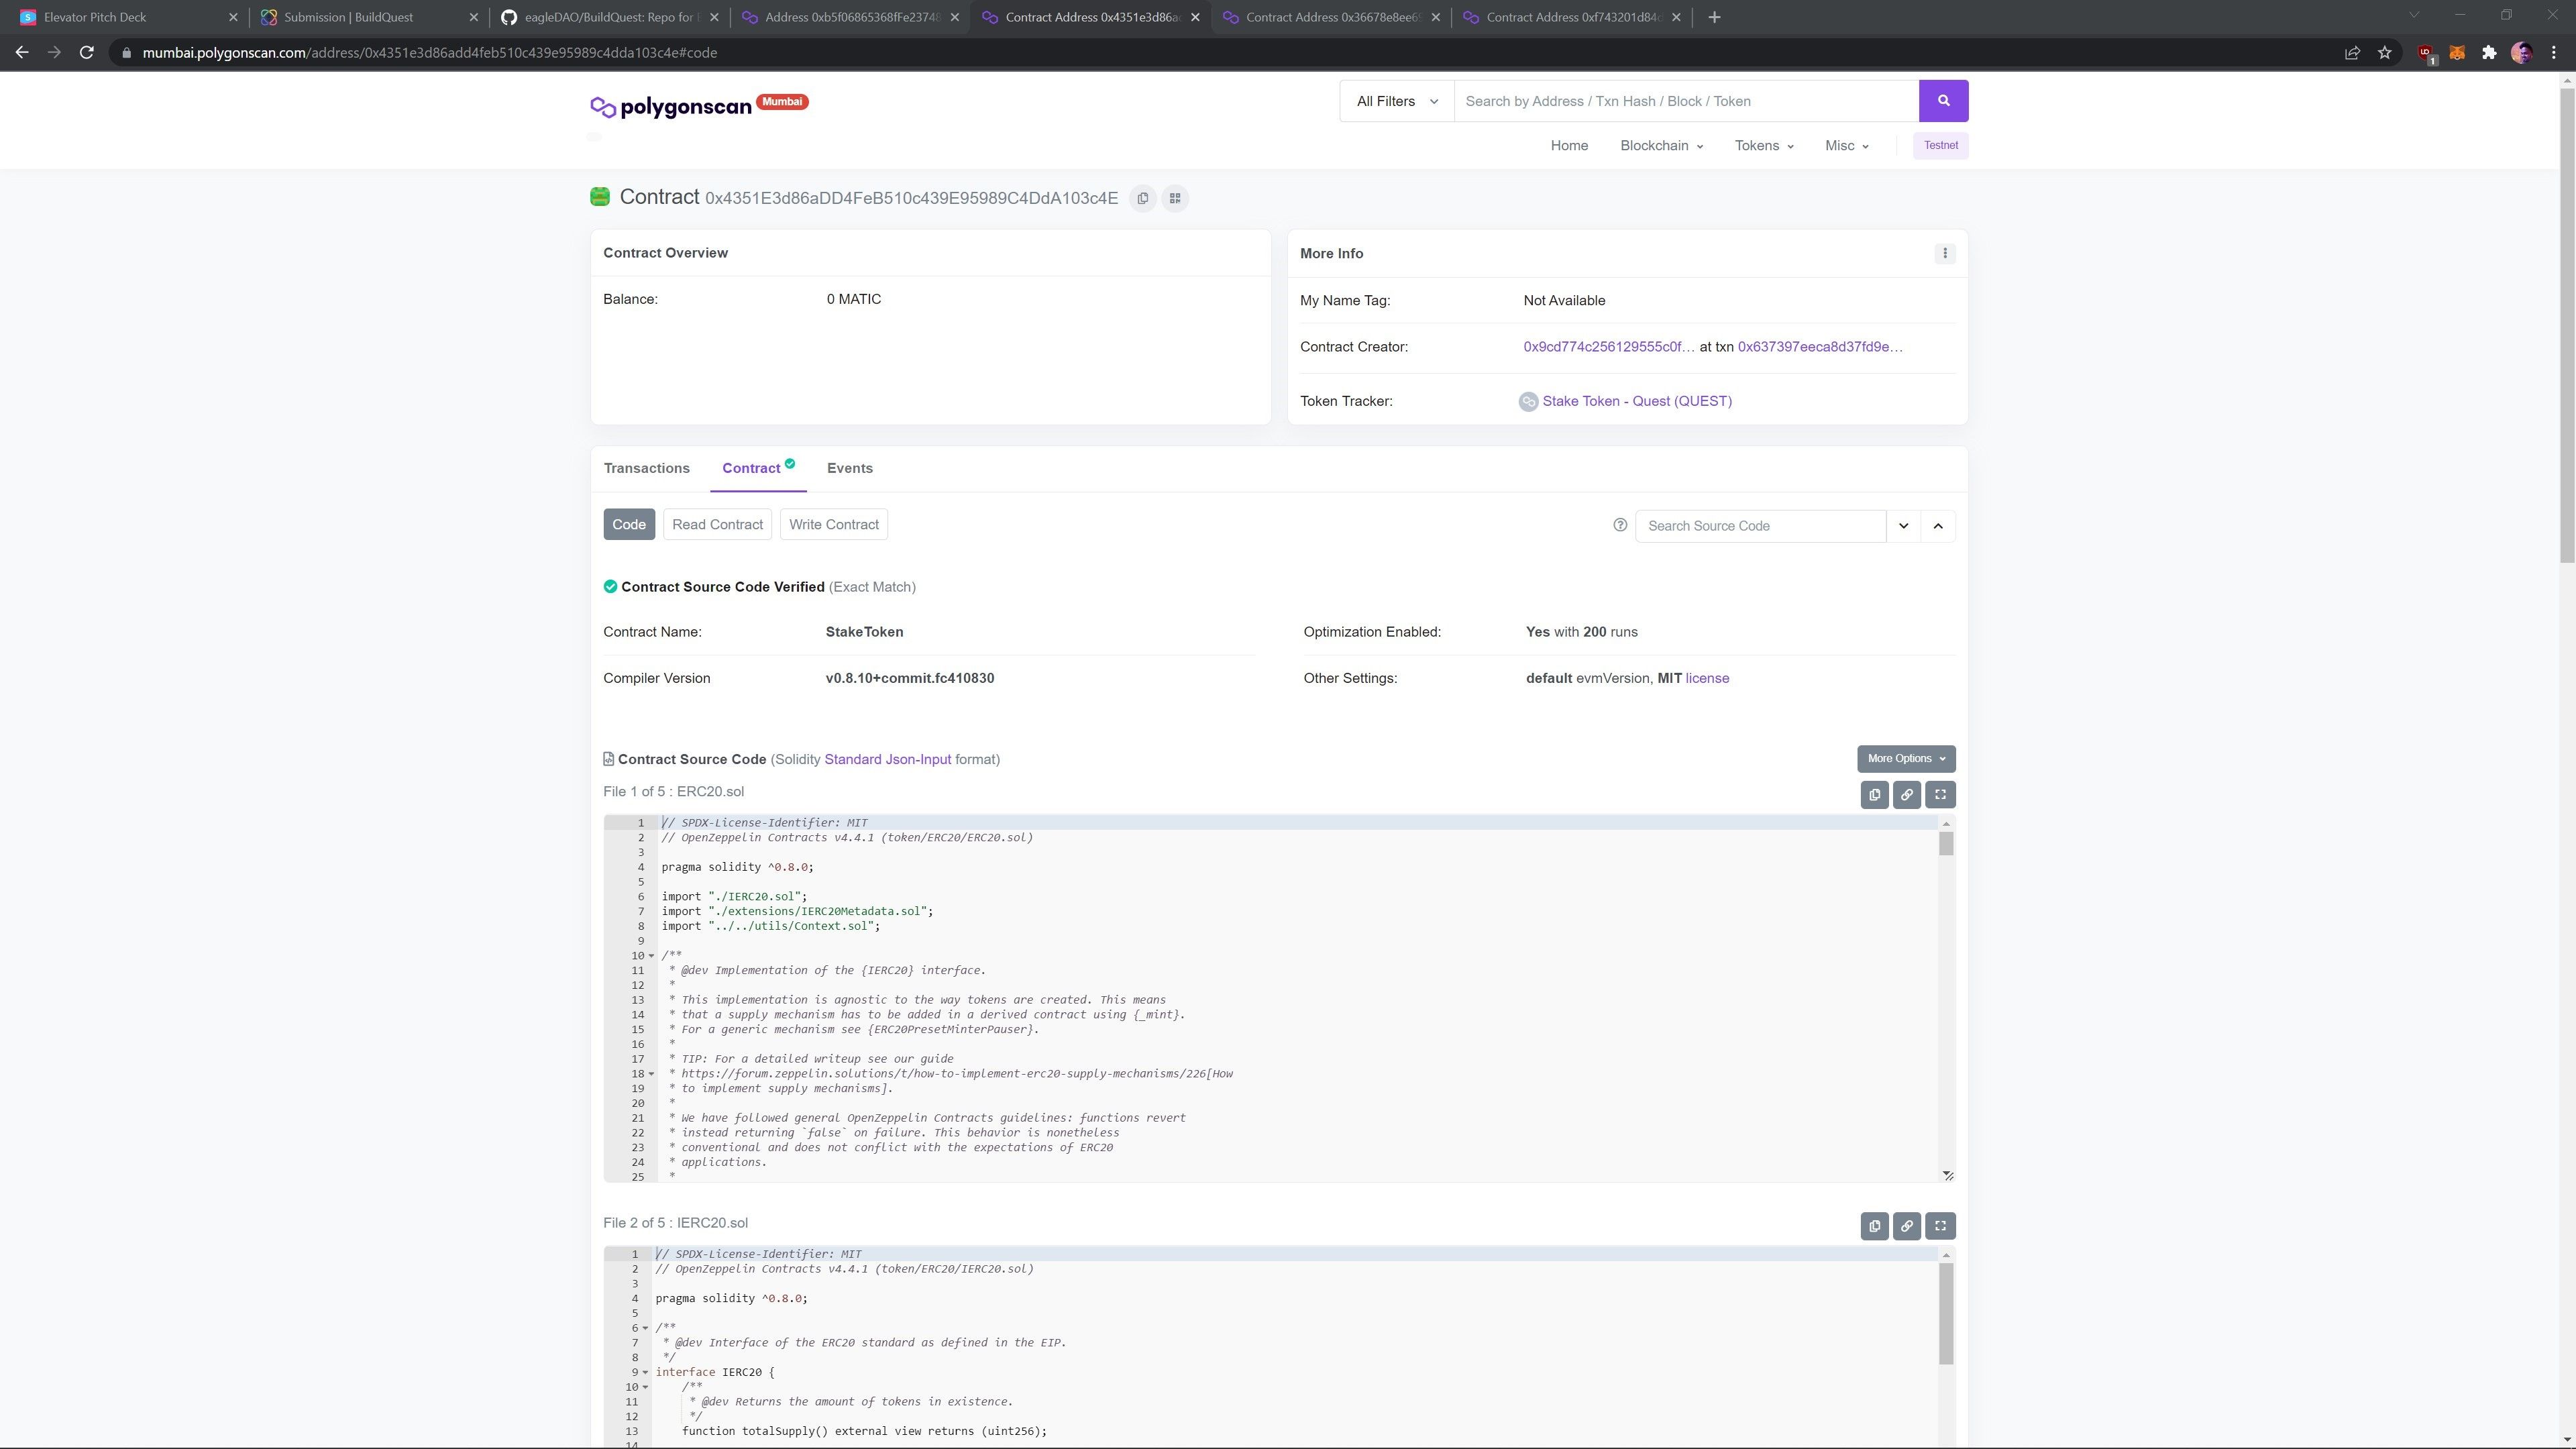This screenshot has width=2576, height=1449.
Task: Copy permalink for ERC20.sol file
Action: pyautogui.click(x=1906, y=795)
